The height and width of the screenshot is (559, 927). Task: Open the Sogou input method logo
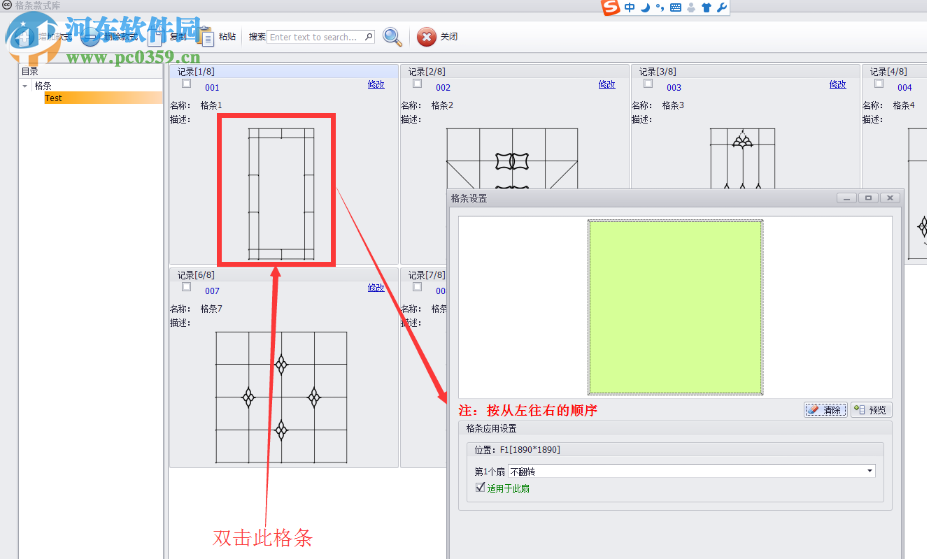click(610, 7)
